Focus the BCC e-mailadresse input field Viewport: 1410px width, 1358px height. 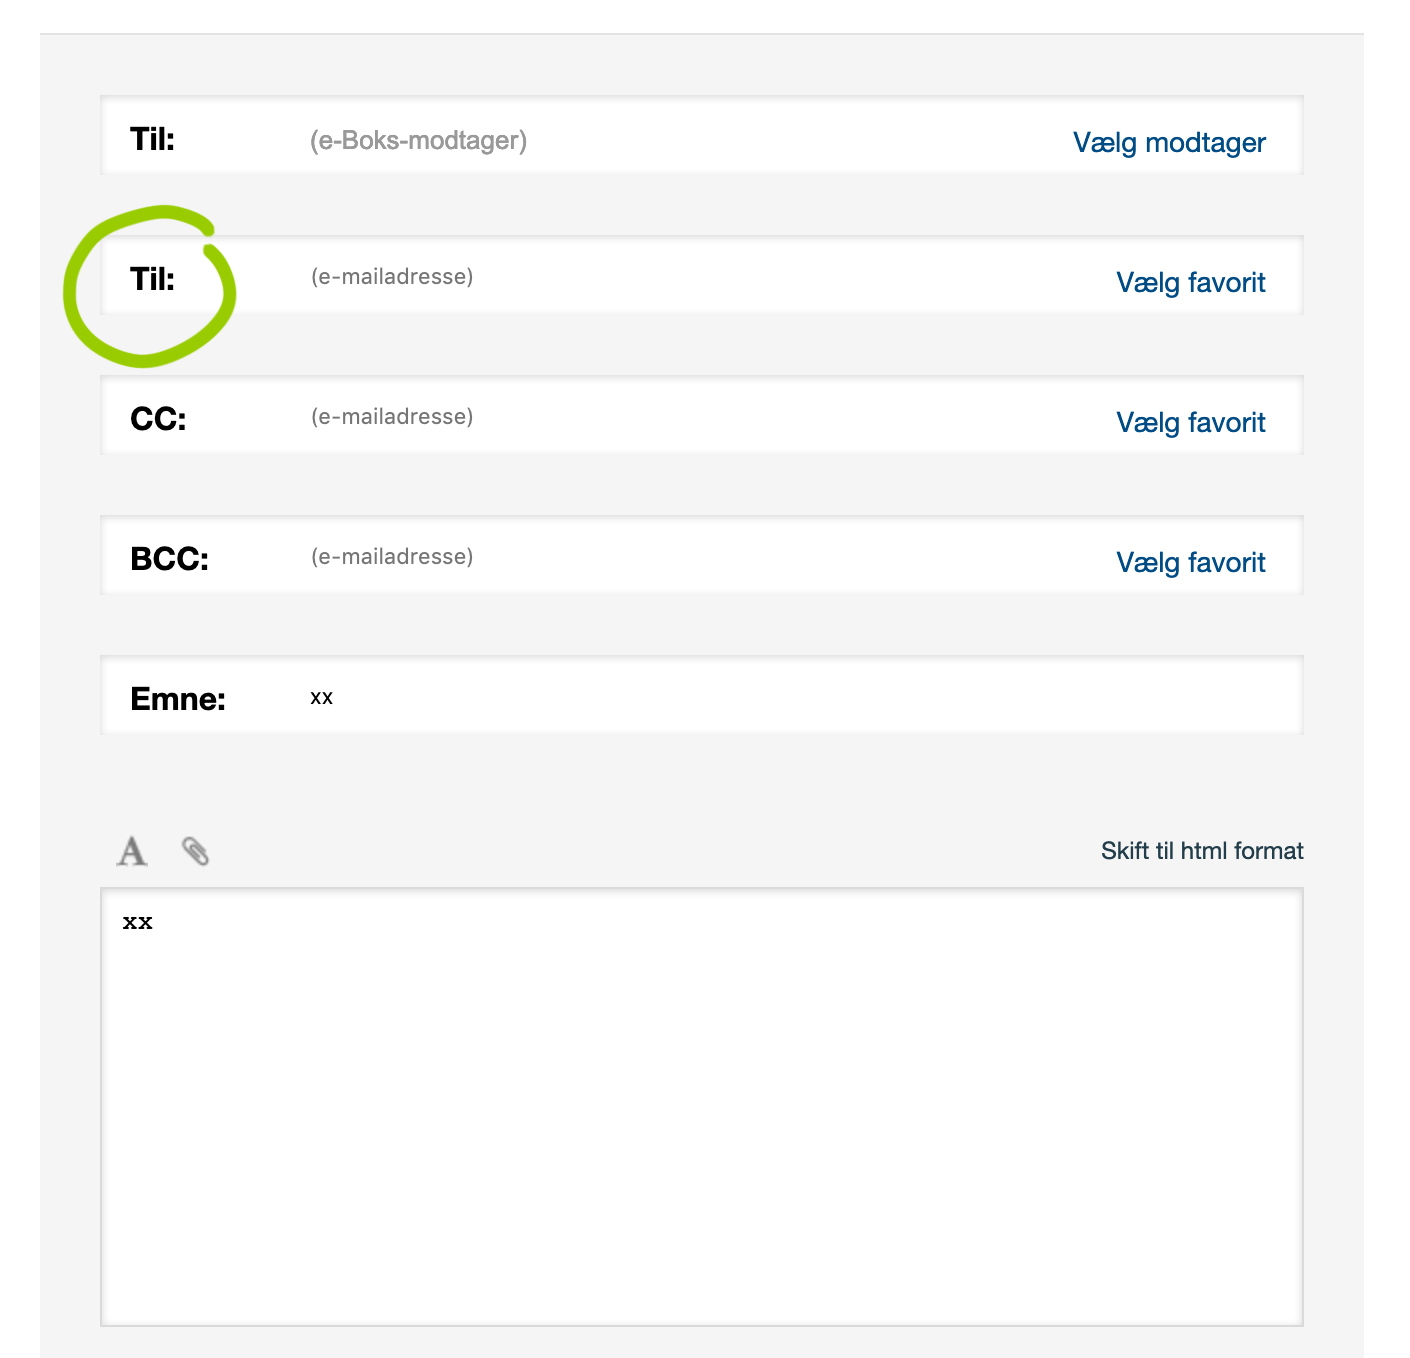(700, 556)
